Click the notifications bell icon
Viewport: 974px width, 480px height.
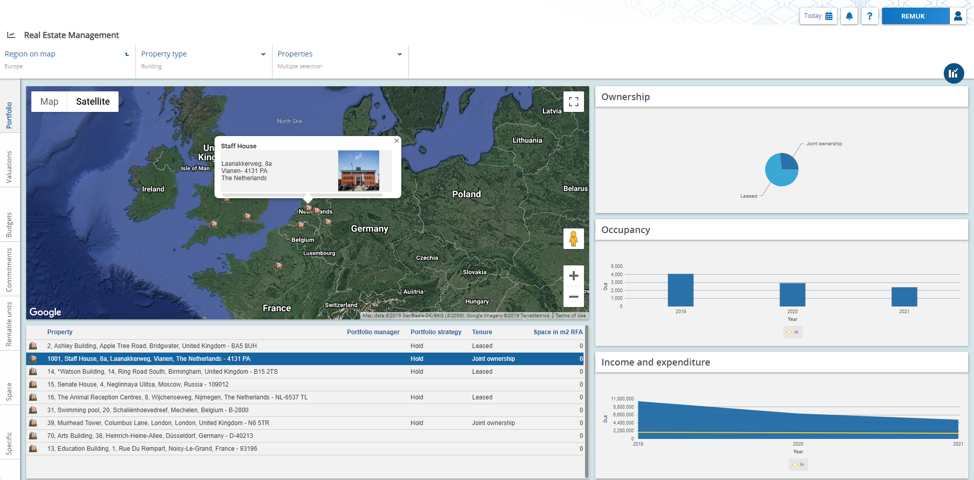point(849,16)
